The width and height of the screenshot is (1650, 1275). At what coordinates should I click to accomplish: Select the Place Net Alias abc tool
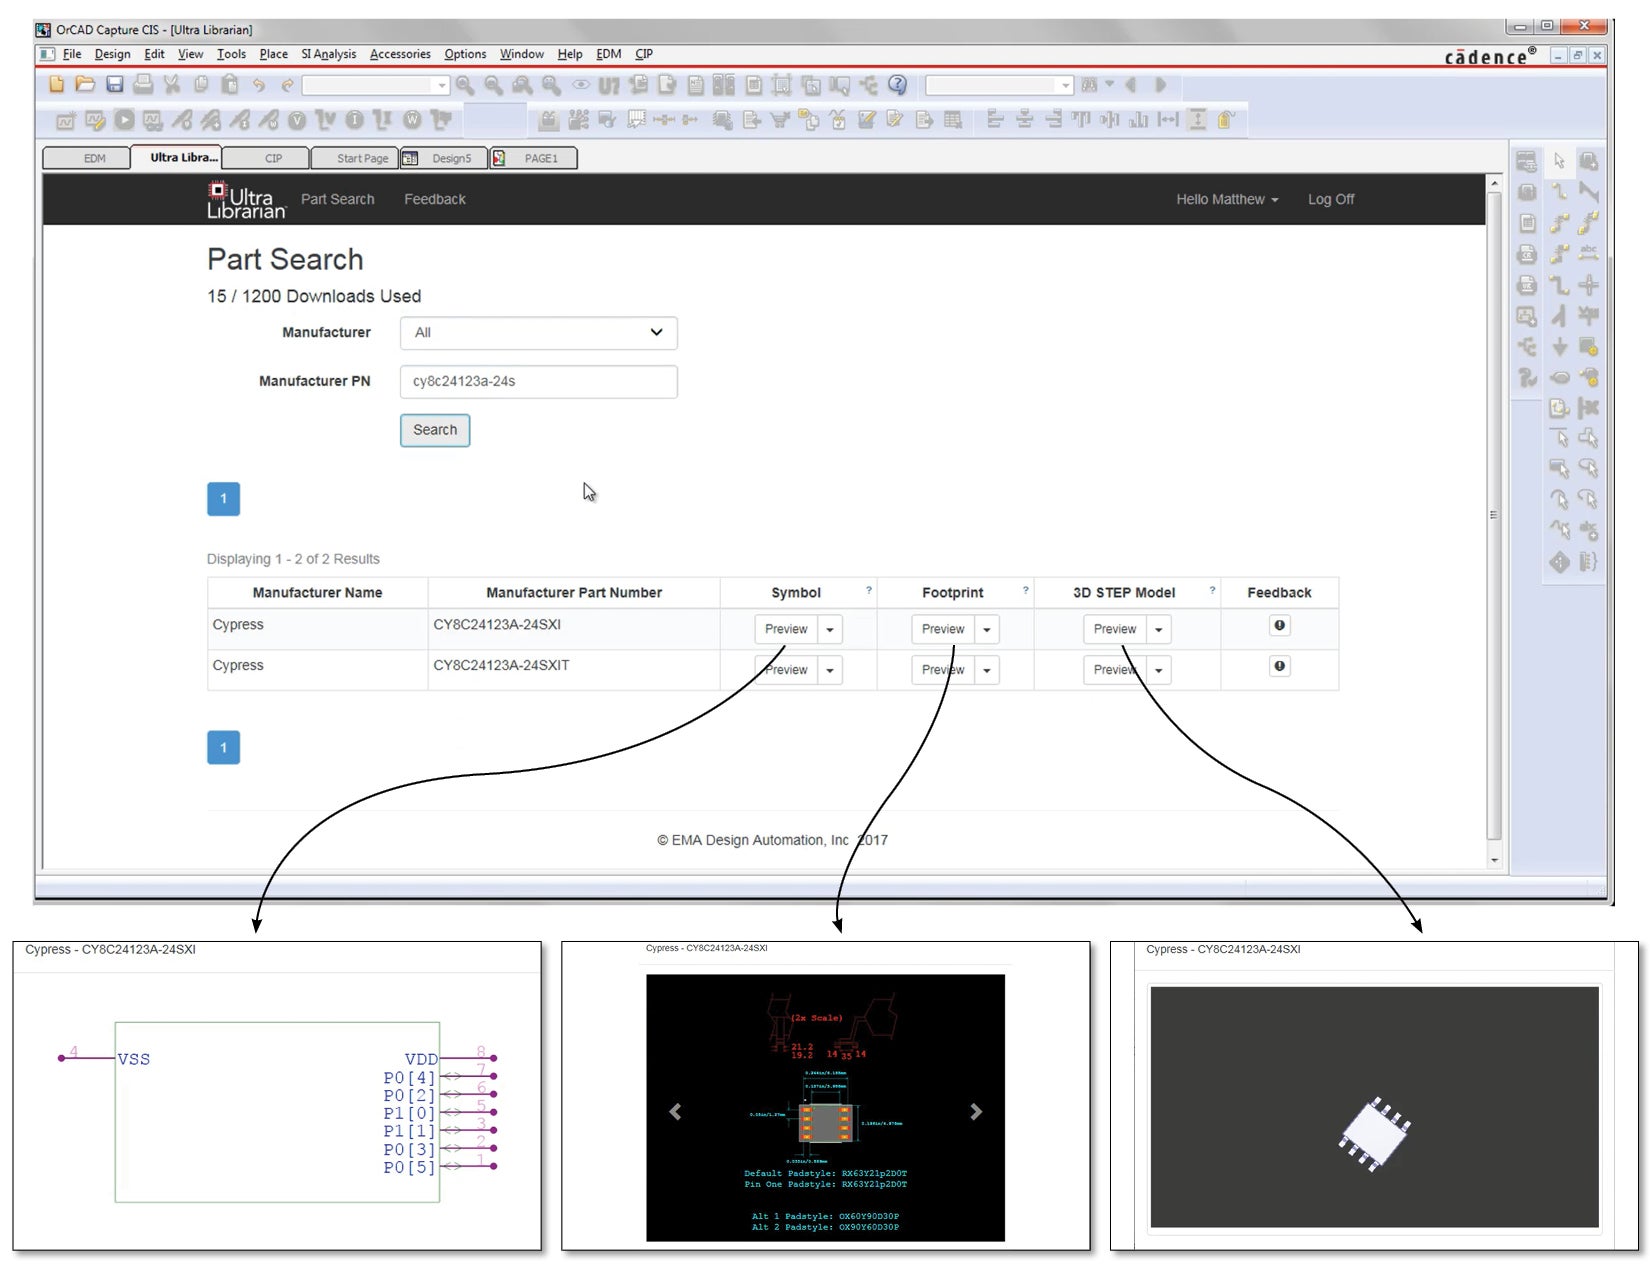pos(1588,253)
